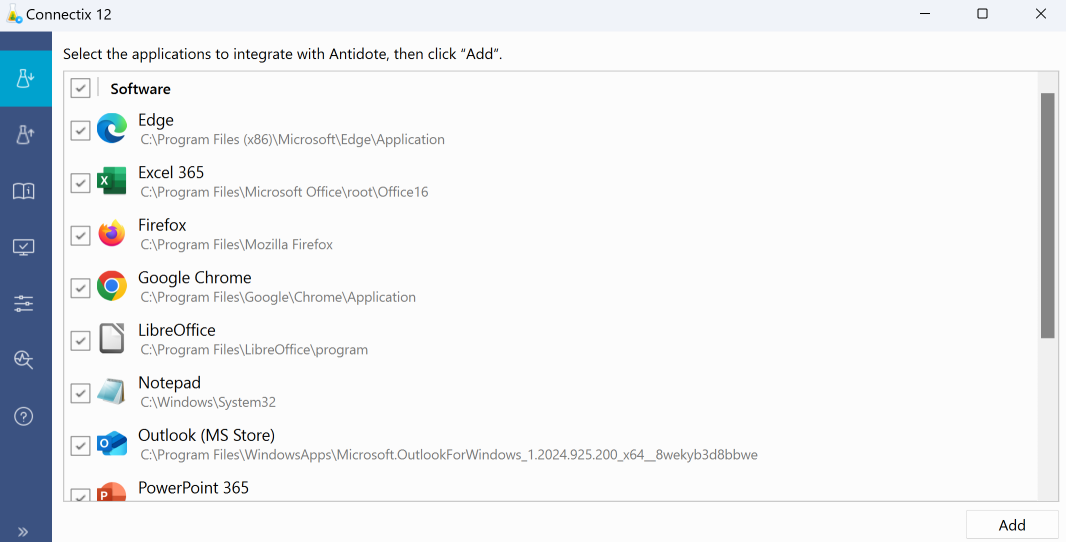Click the open book sidebar icon

pyautogui.click(x=25, y=191)
